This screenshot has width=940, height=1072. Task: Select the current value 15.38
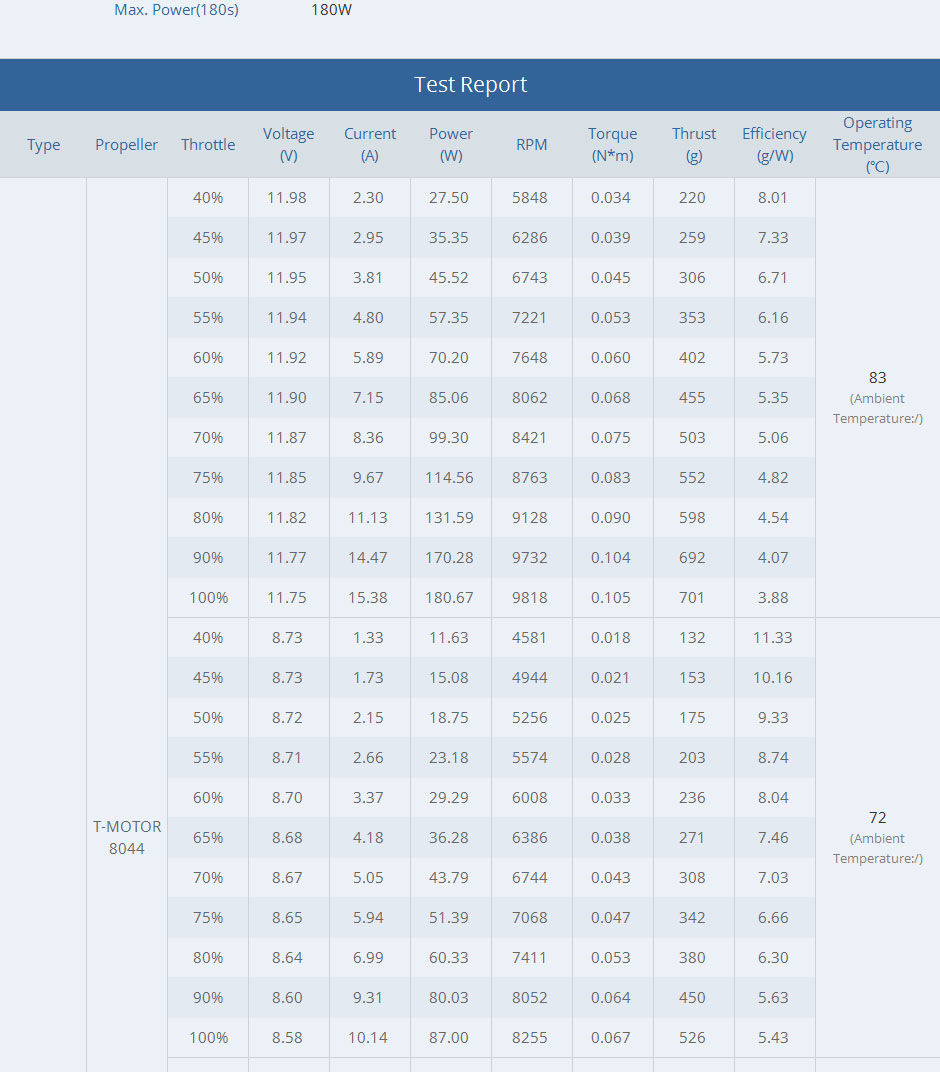tap(368, 598)
